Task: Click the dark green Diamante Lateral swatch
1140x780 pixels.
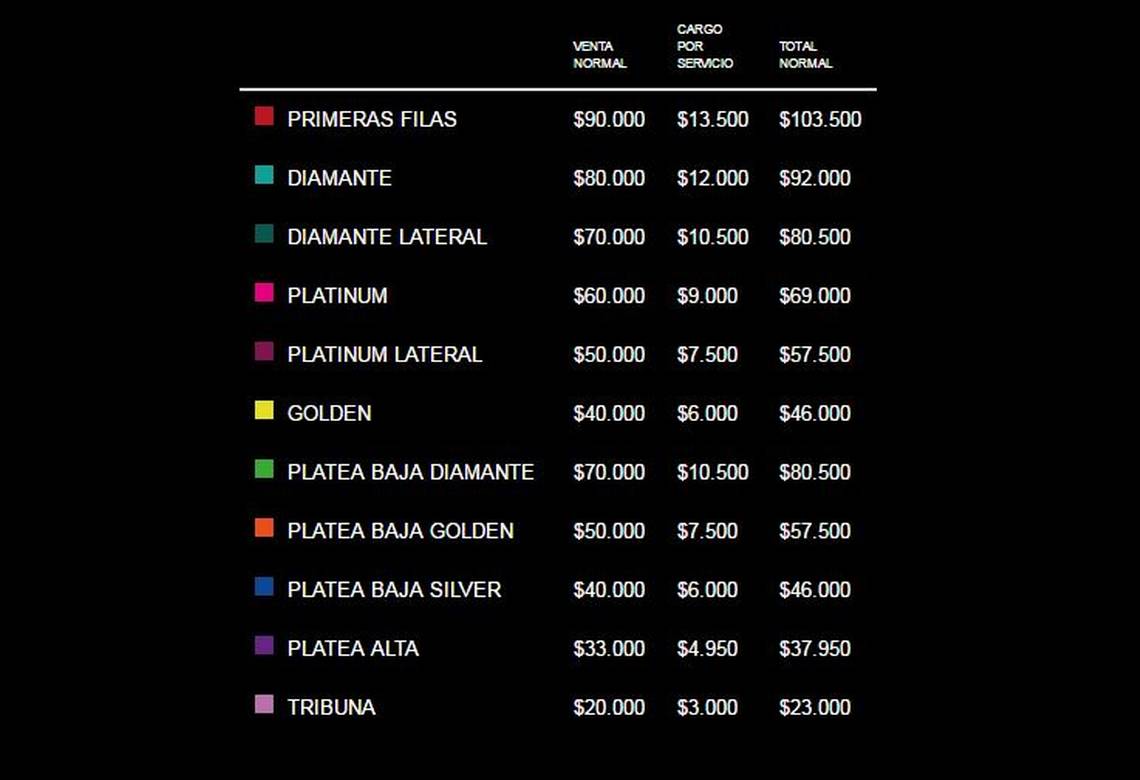Action: coord(264,233)
